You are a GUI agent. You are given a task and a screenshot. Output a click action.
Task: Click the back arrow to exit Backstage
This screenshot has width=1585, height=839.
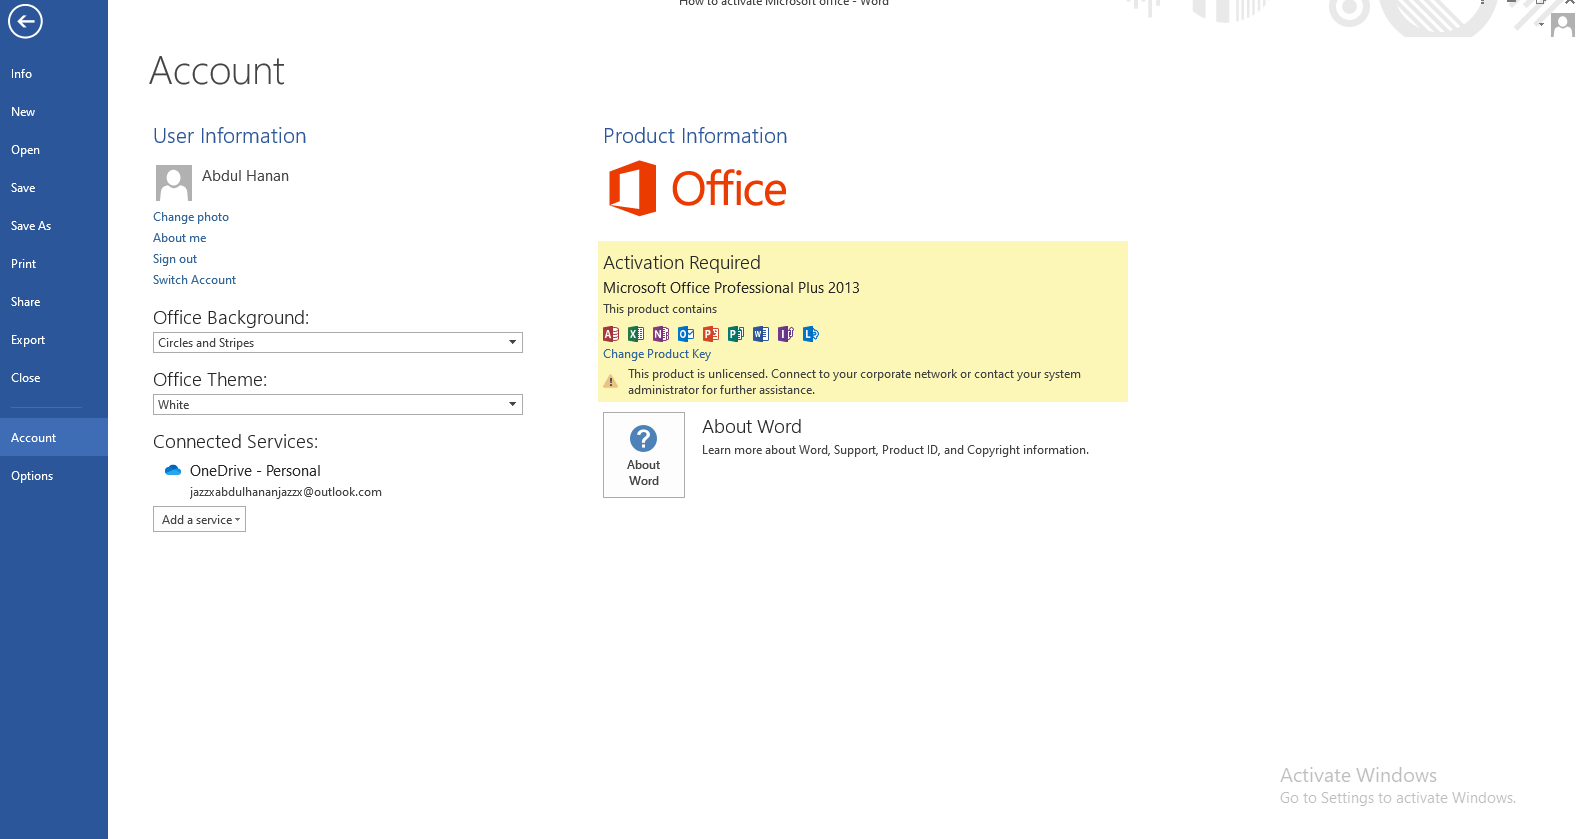tap(25, 21)
